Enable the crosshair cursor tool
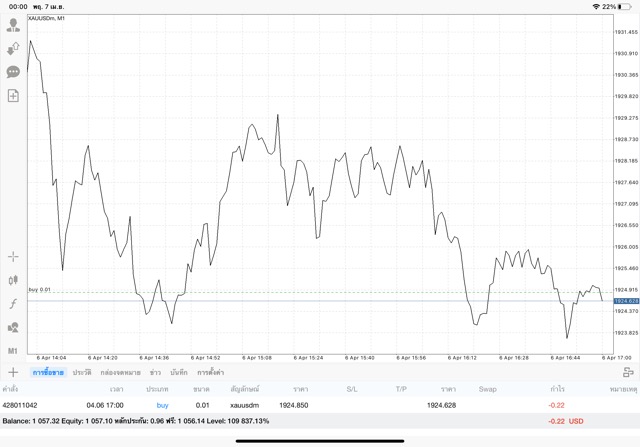640x447 pixels. click(x=13, y=257)
